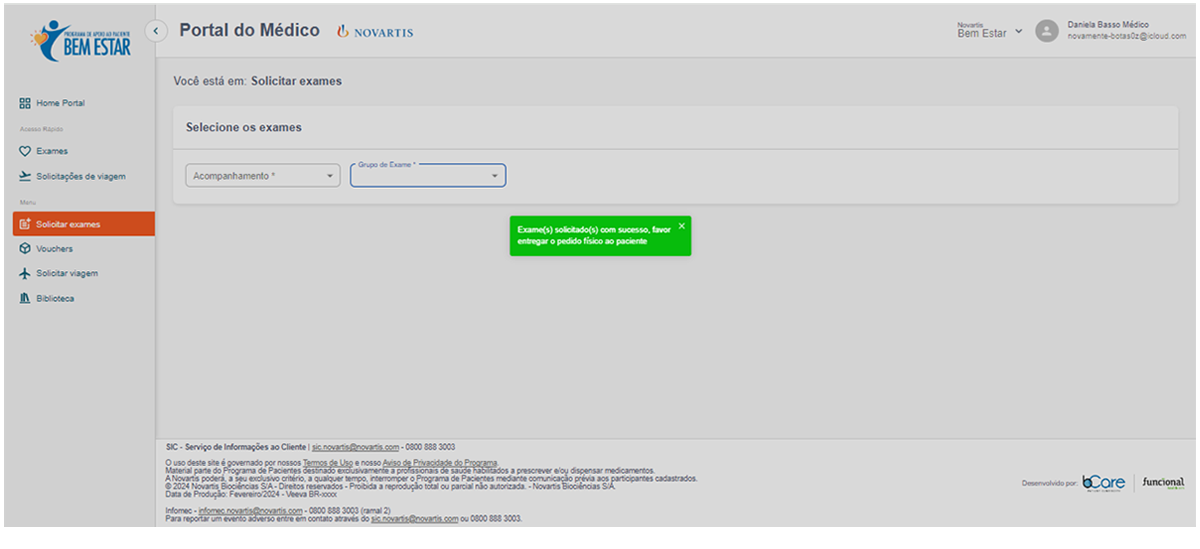Open the Termos de Uso link
Viewport: 1200px width, 549px height.
pyautogui.click(x=327, y=463)
